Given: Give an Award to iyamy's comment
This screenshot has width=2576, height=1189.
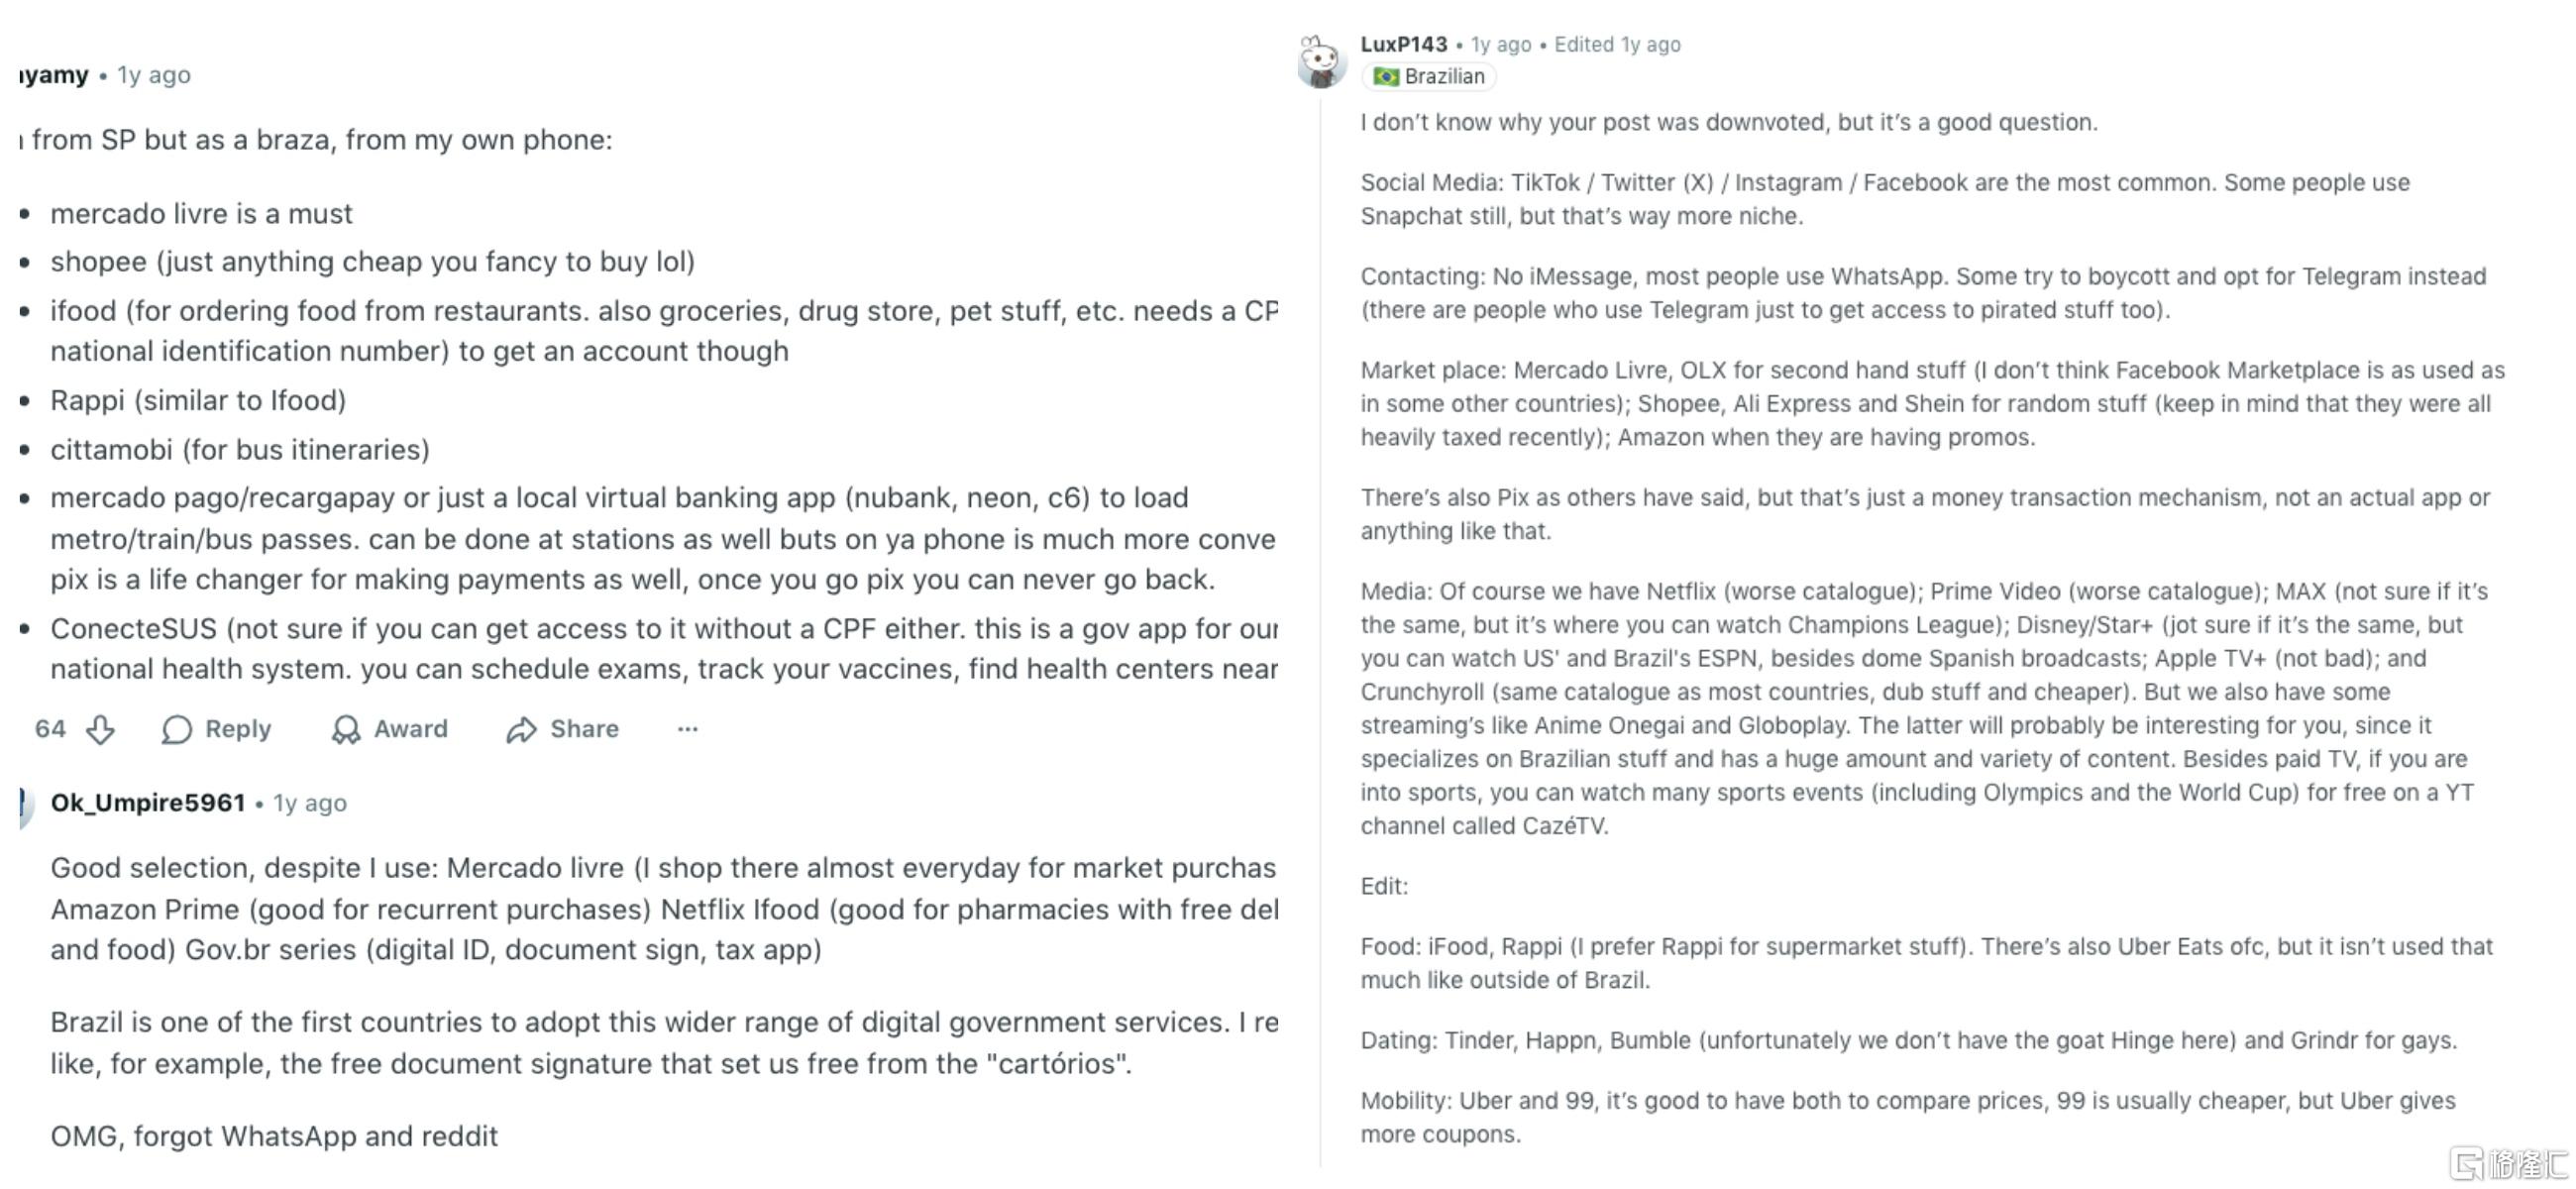Looking at the screenshot, I should [389, 730].
